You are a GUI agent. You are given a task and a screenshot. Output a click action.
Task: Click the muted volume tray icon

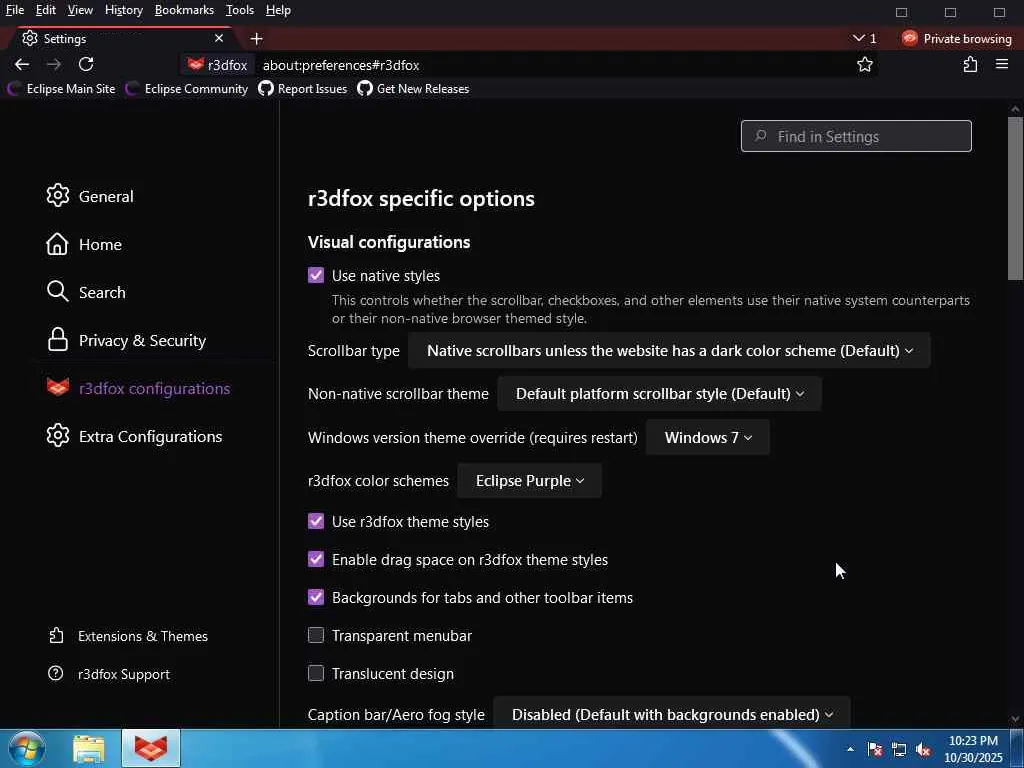[923, 749]
